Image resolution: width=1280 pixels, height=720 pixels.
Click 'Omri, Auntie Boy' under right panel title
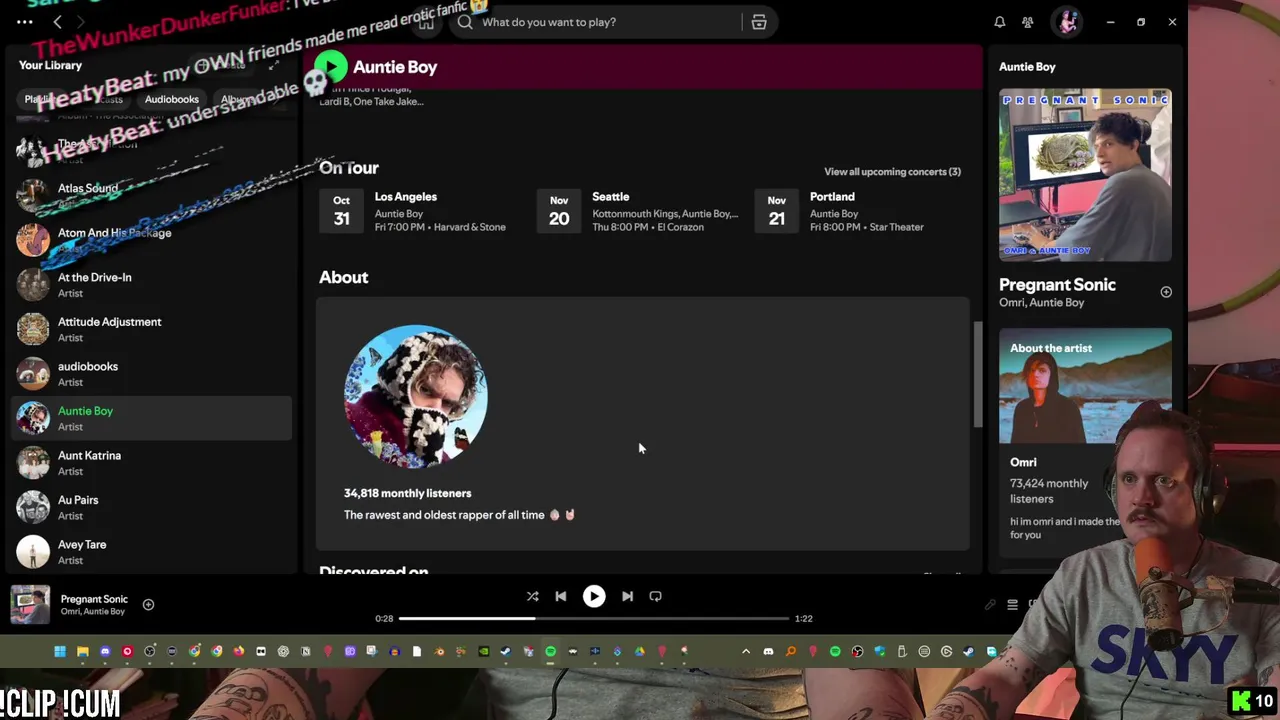tap(1041, 303)
